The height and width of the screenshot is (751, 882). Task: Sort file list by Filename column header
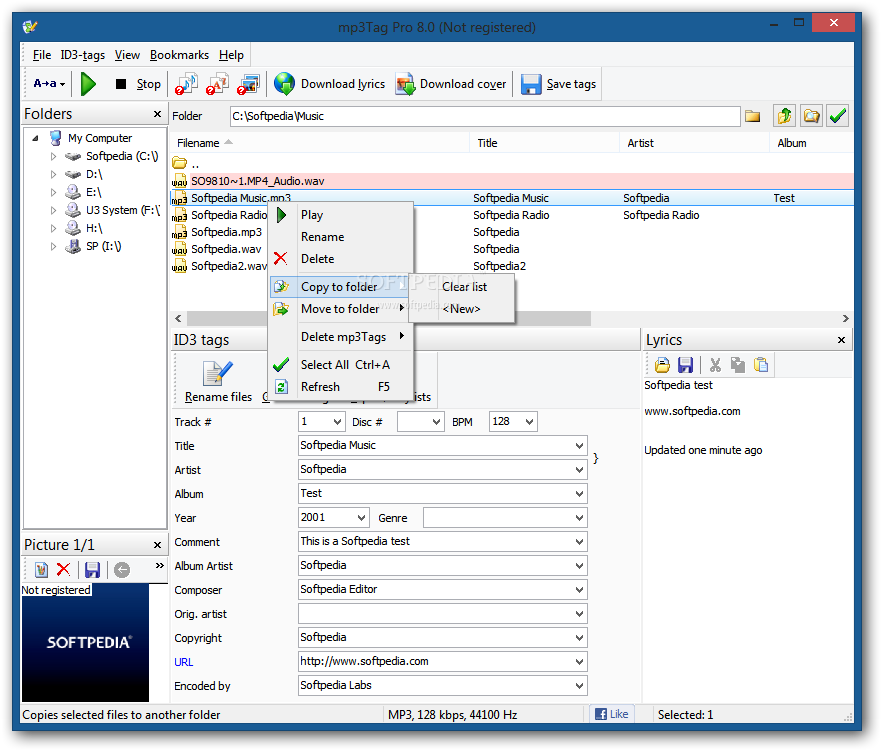pos(320,143)
